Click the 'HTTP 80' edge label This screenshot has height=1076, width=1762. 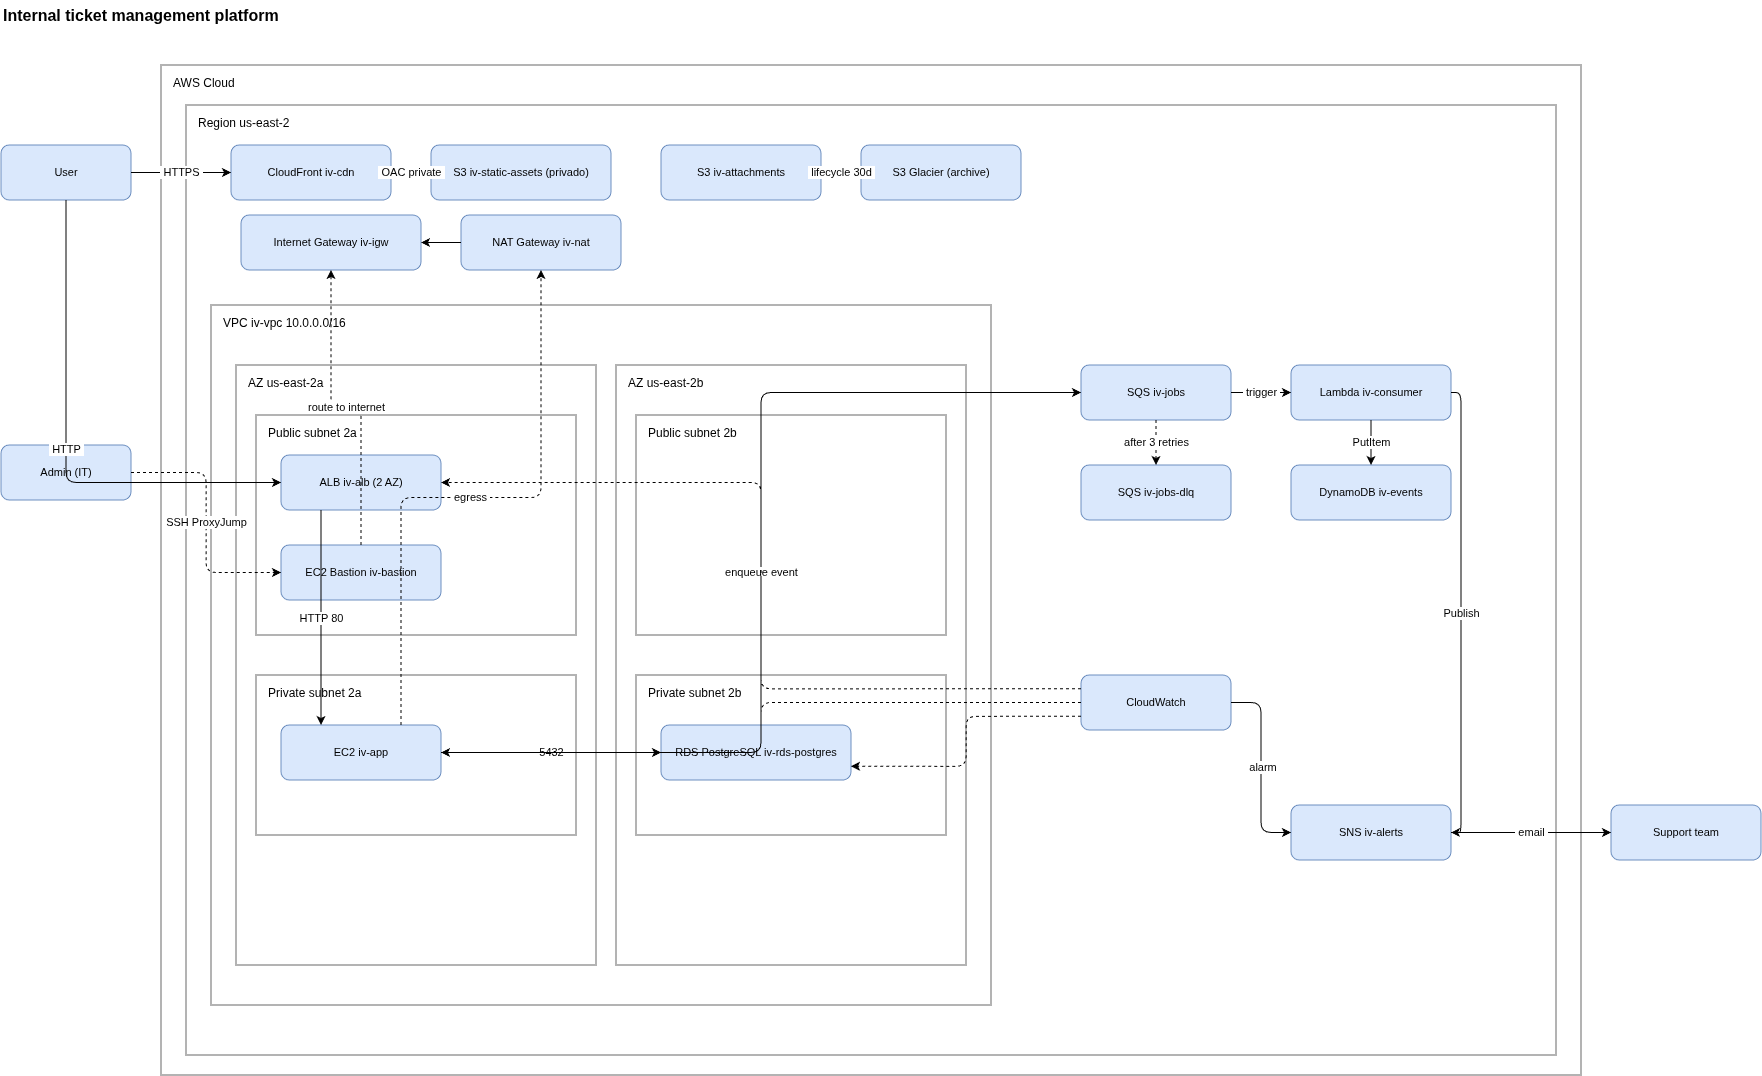pos(321,618)
